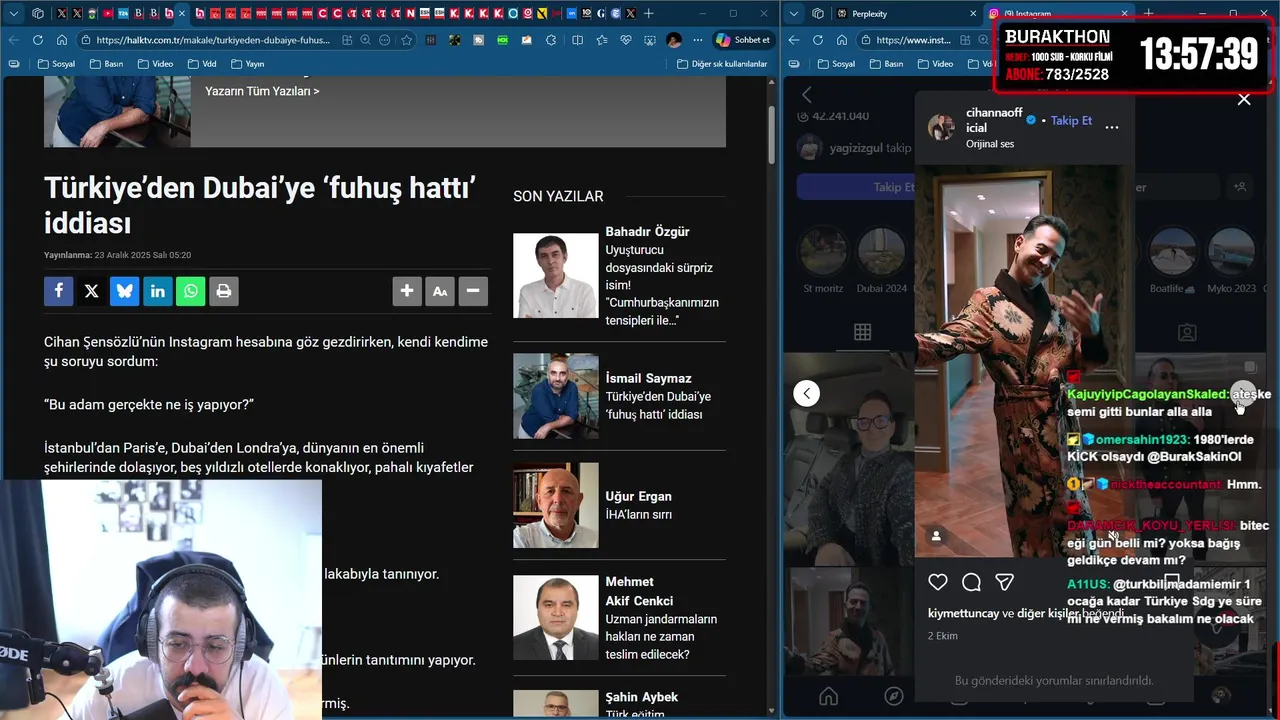Open extensions puzzle icon in left browser
The height and width of the screenshot is (720, 1280).
[x=552, y=40]
